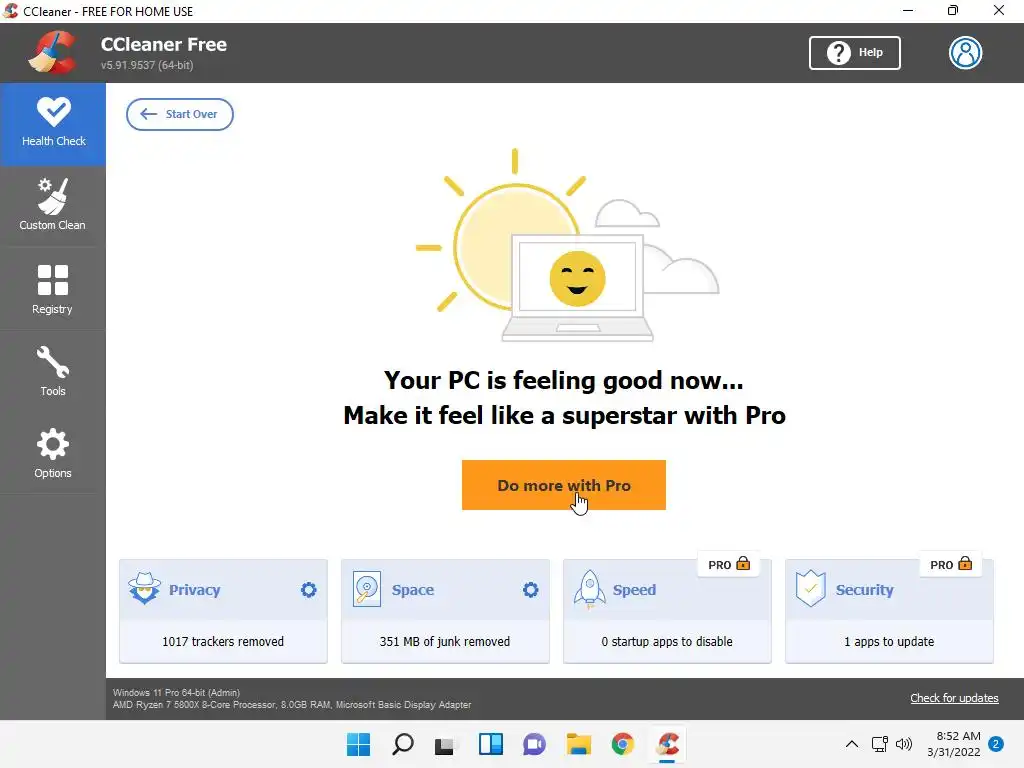Click the Windows 11 Pro system info text

click(x=176, y=692)
